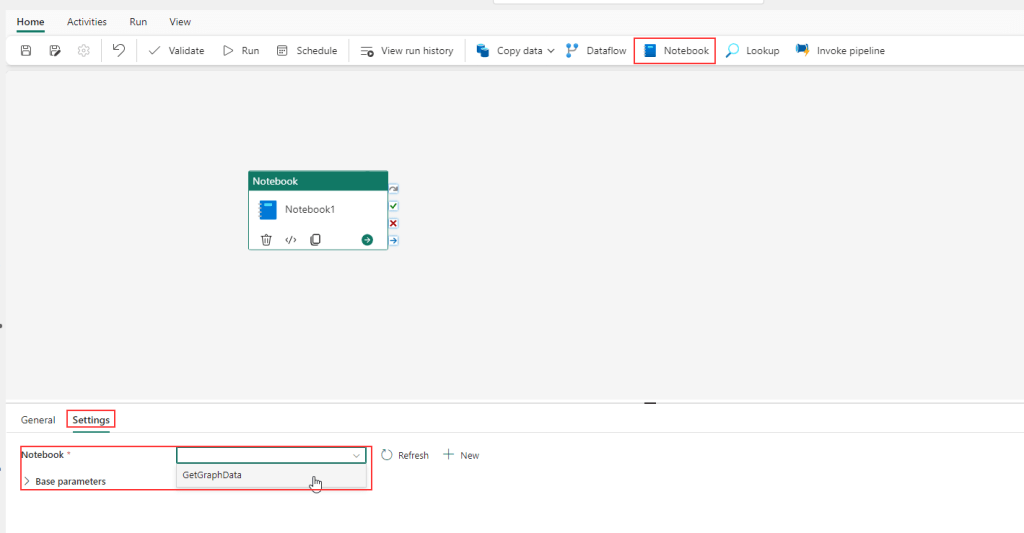Click the red X on-fail connector
1024x533 pixels.
point(393,223)
